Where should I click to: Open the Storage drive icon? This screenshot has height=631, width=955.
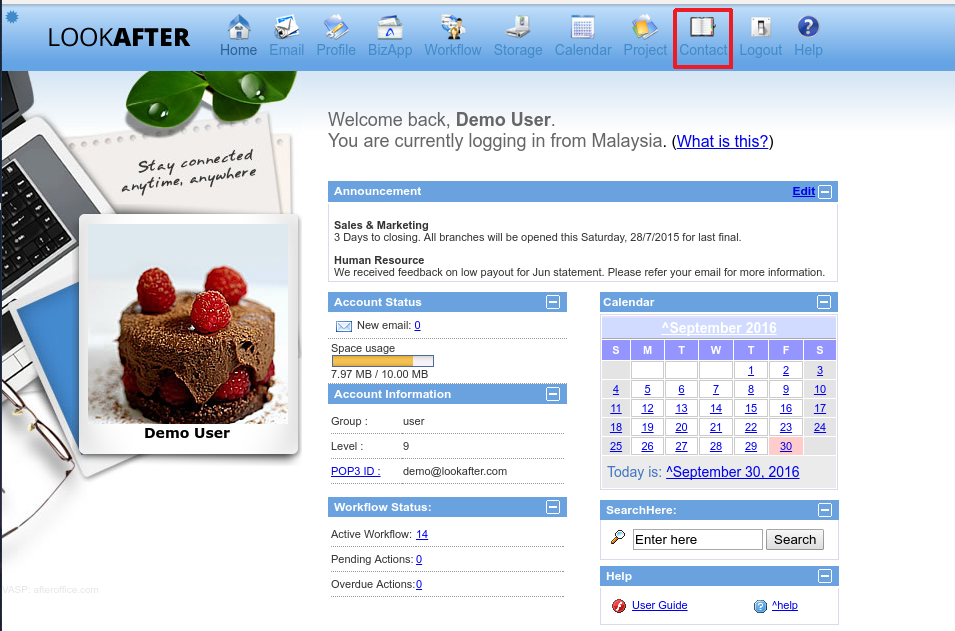(x=517, y=28)
